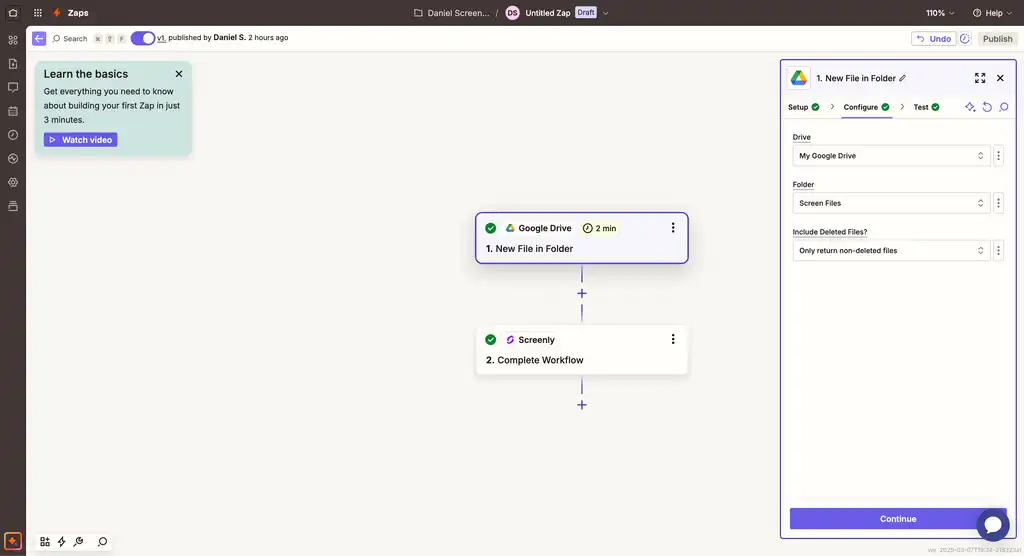Open the file/notes icon in left sidebar
1024x556 pixels.
[12, 64]
